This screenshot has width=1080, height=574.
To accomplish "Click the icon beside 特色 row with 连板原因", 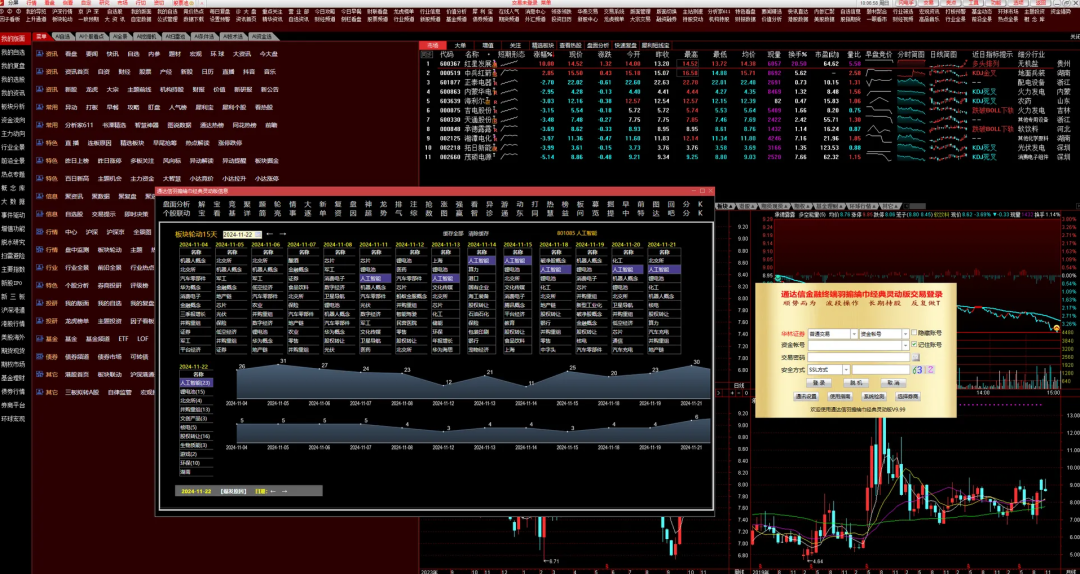I will point(40,143).
